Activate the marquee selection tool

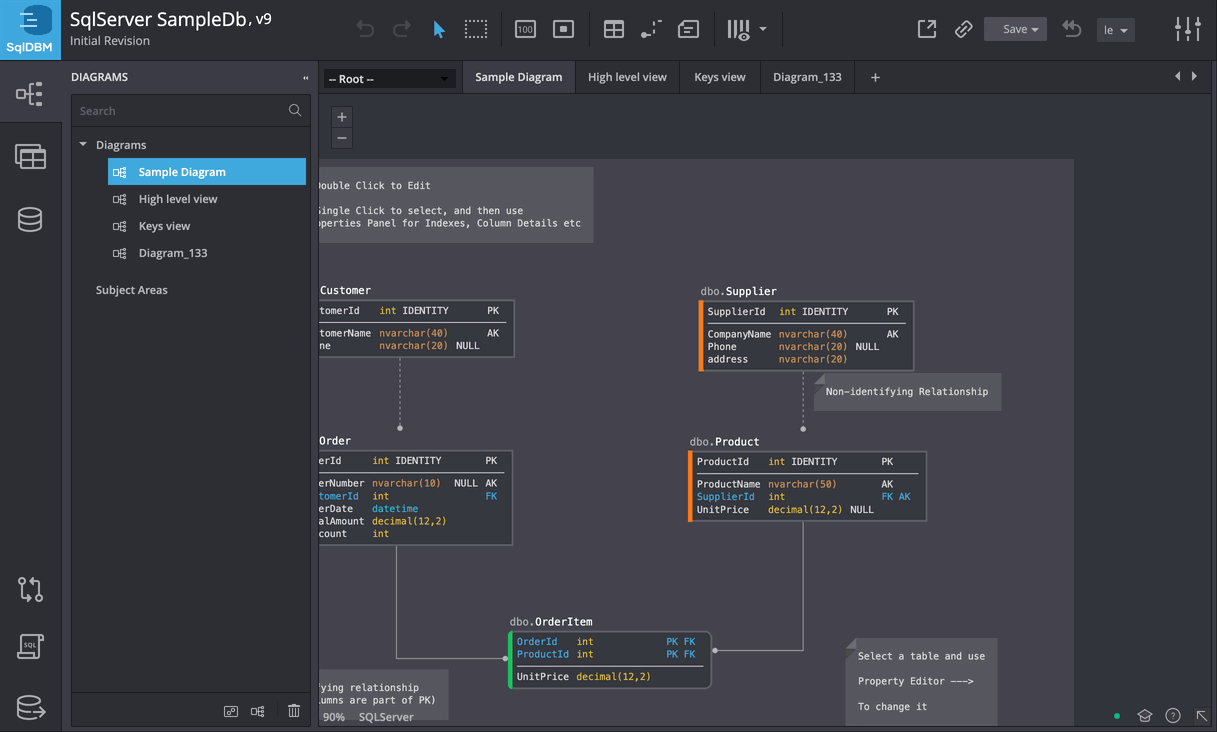[x=476, y=30]
